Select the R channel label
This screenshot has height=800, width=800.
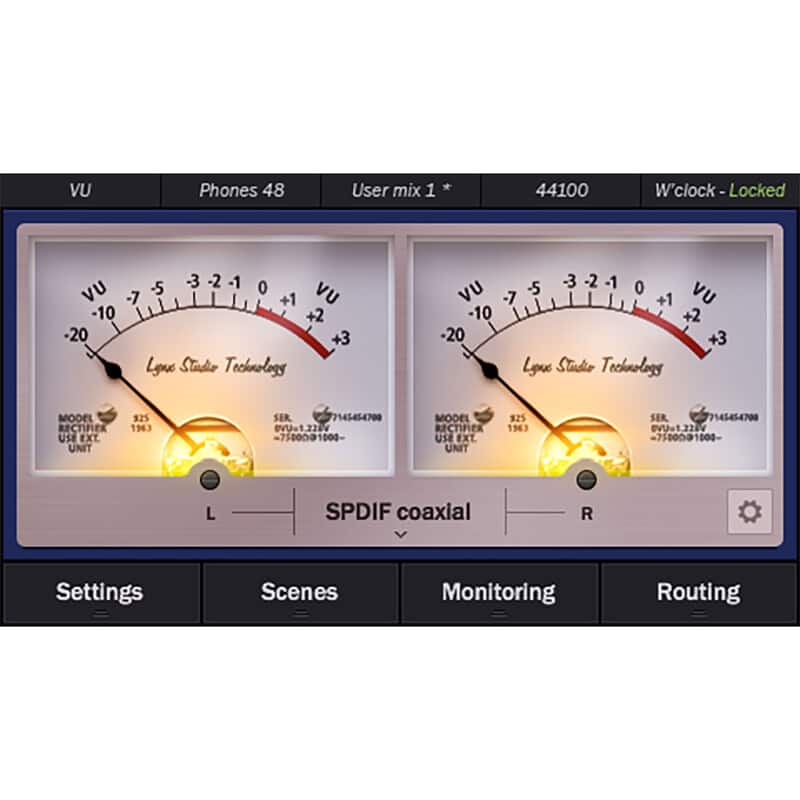[x=587, y=515]
